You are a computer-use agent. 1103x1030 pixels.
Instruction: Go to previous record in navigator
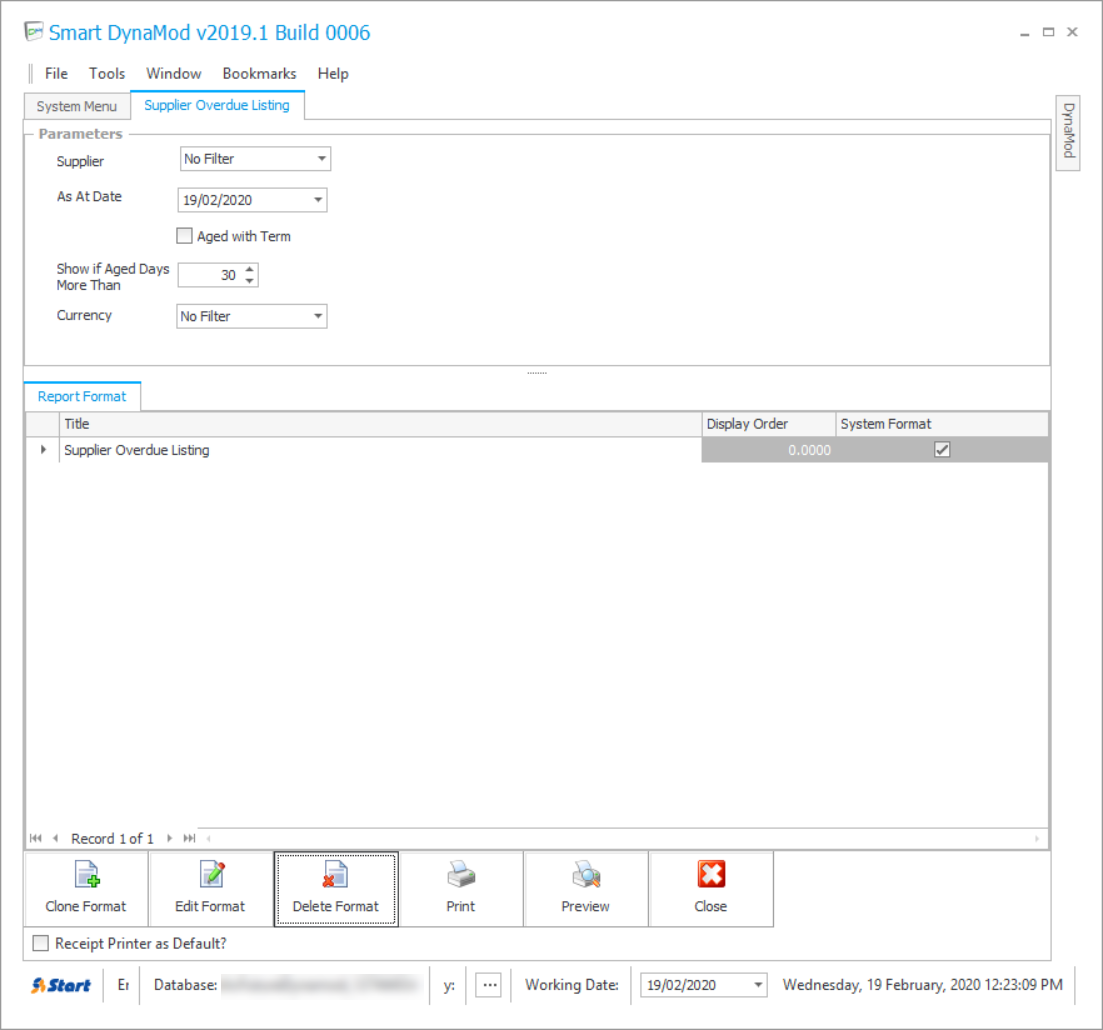pyautogui.click(x=56, y=838)
